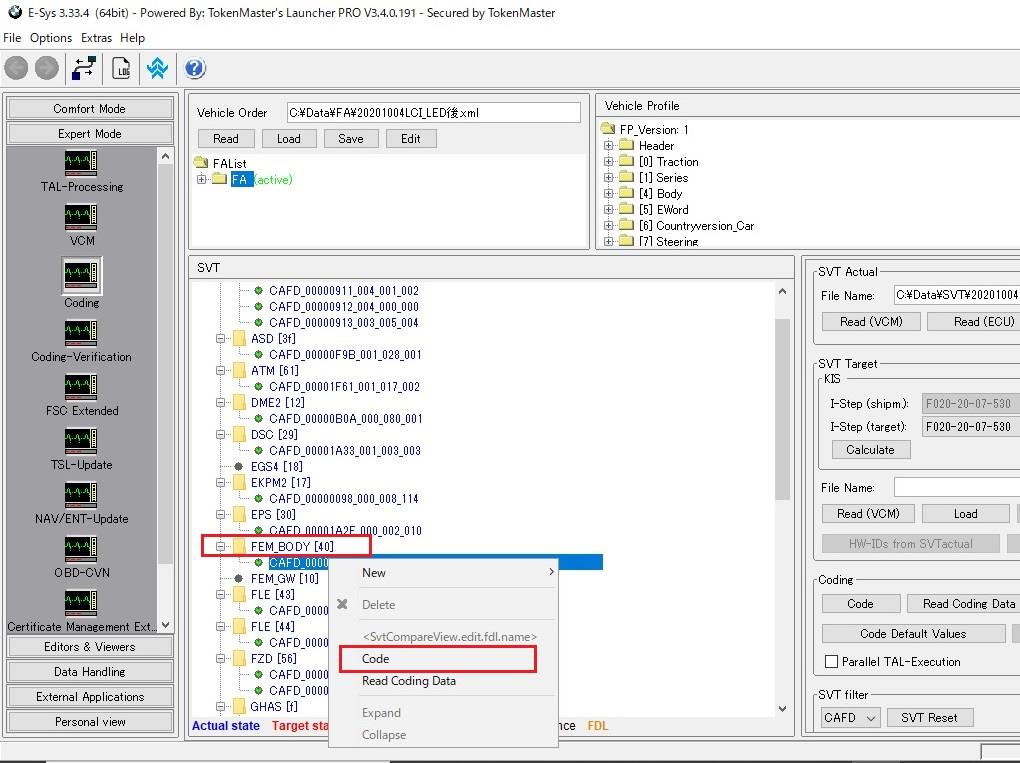
Task: Choose Read Coding Data from context menu
Action: (x=444, y=681)
